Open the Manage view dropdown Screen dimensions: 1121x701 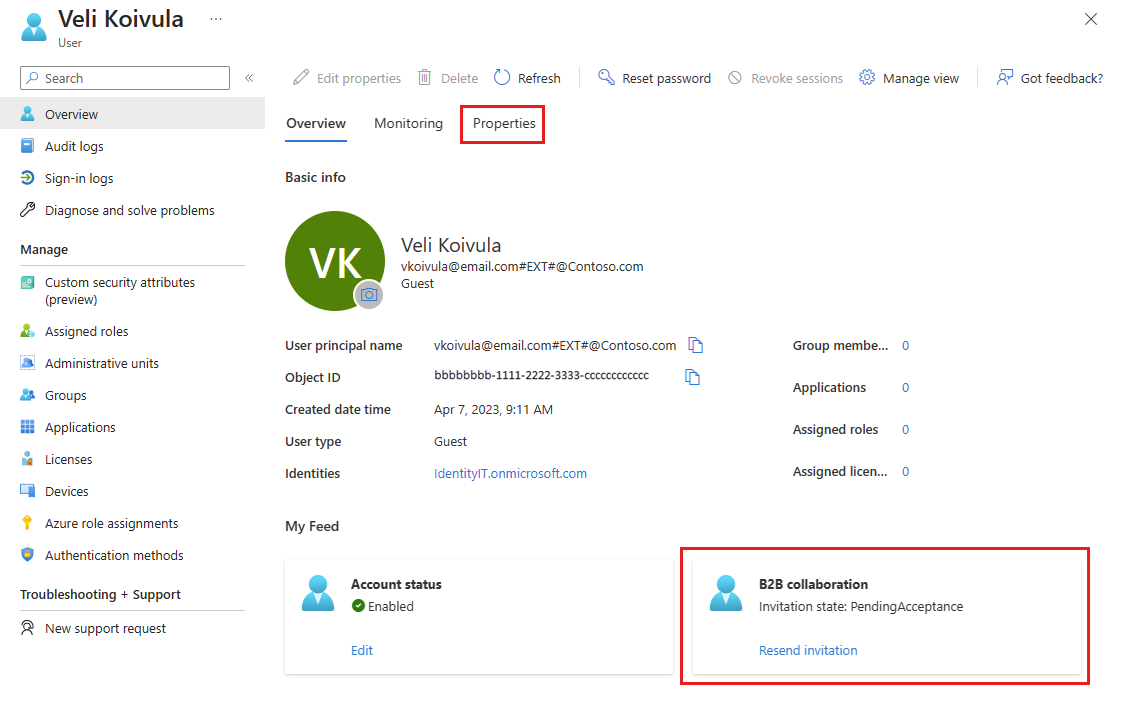[908, 77]
